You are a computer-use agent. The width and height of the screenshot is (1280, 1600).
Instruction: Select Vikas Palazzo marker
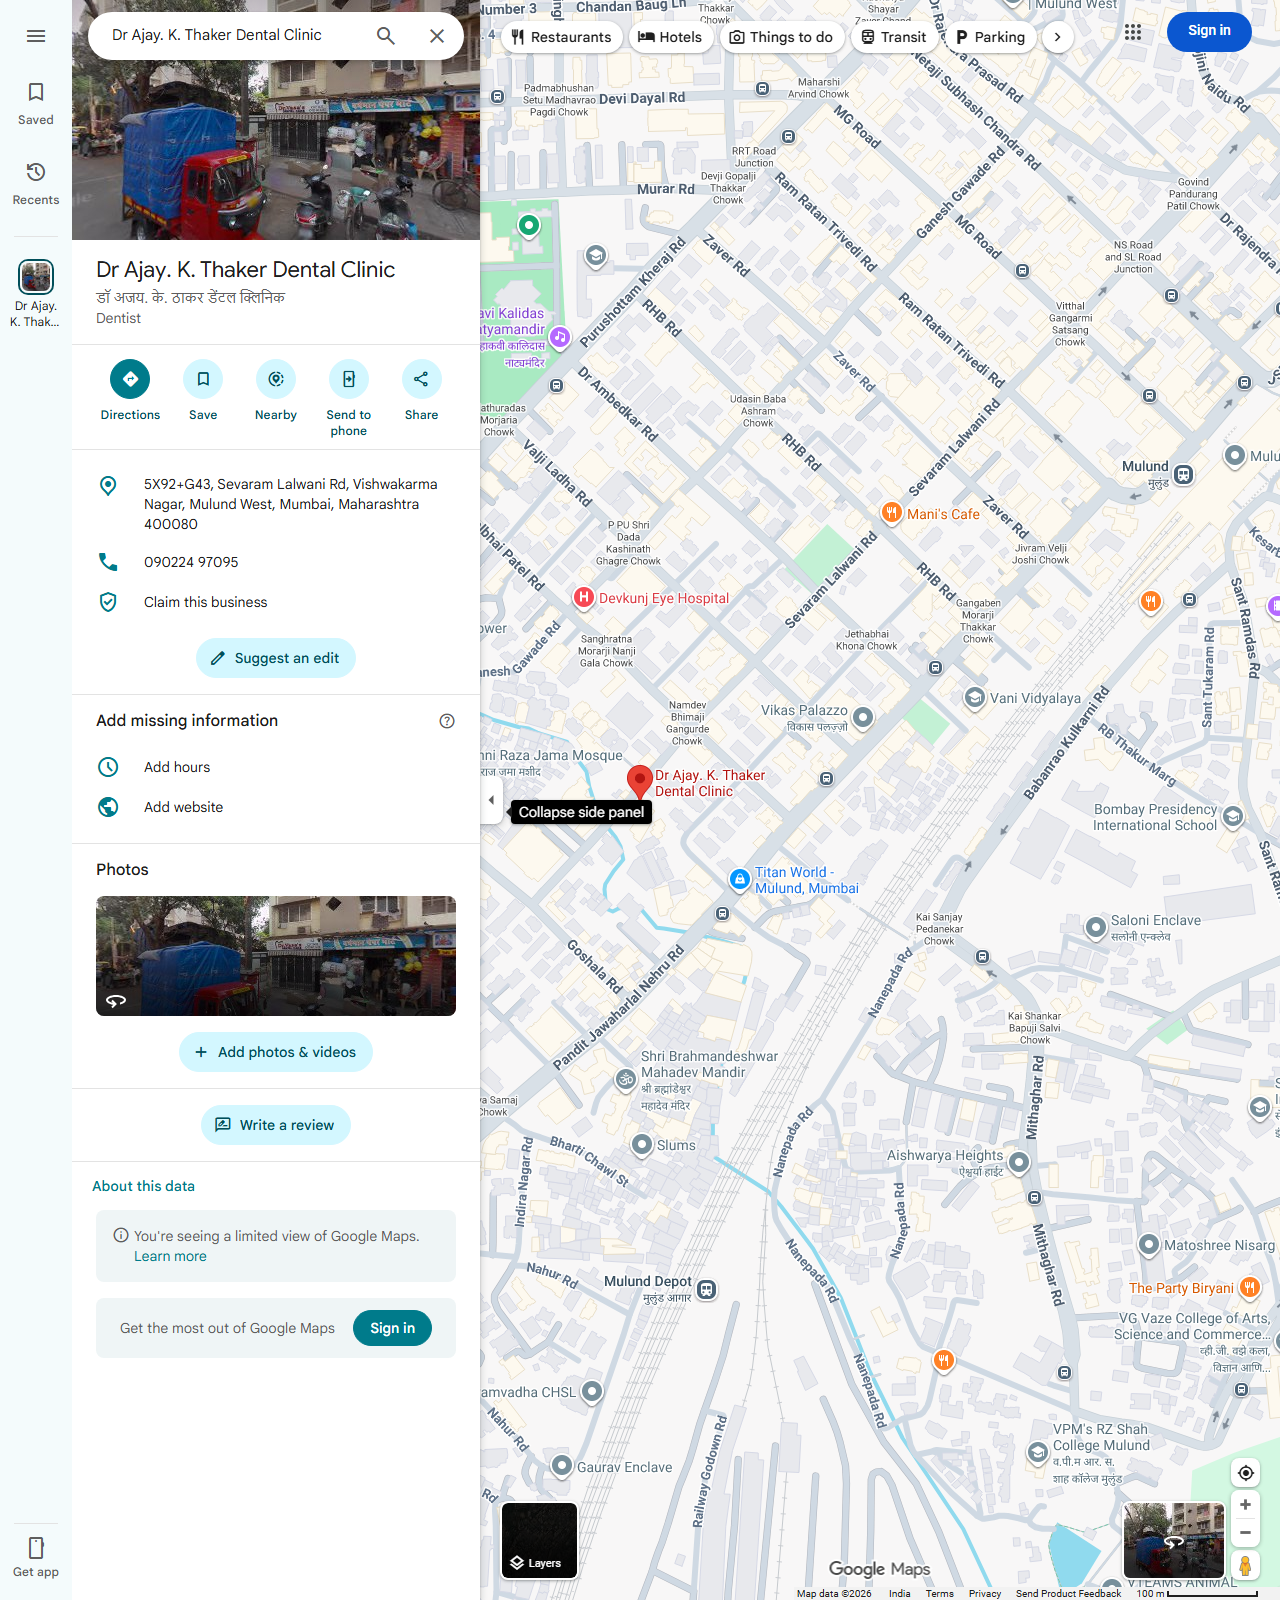864,717
